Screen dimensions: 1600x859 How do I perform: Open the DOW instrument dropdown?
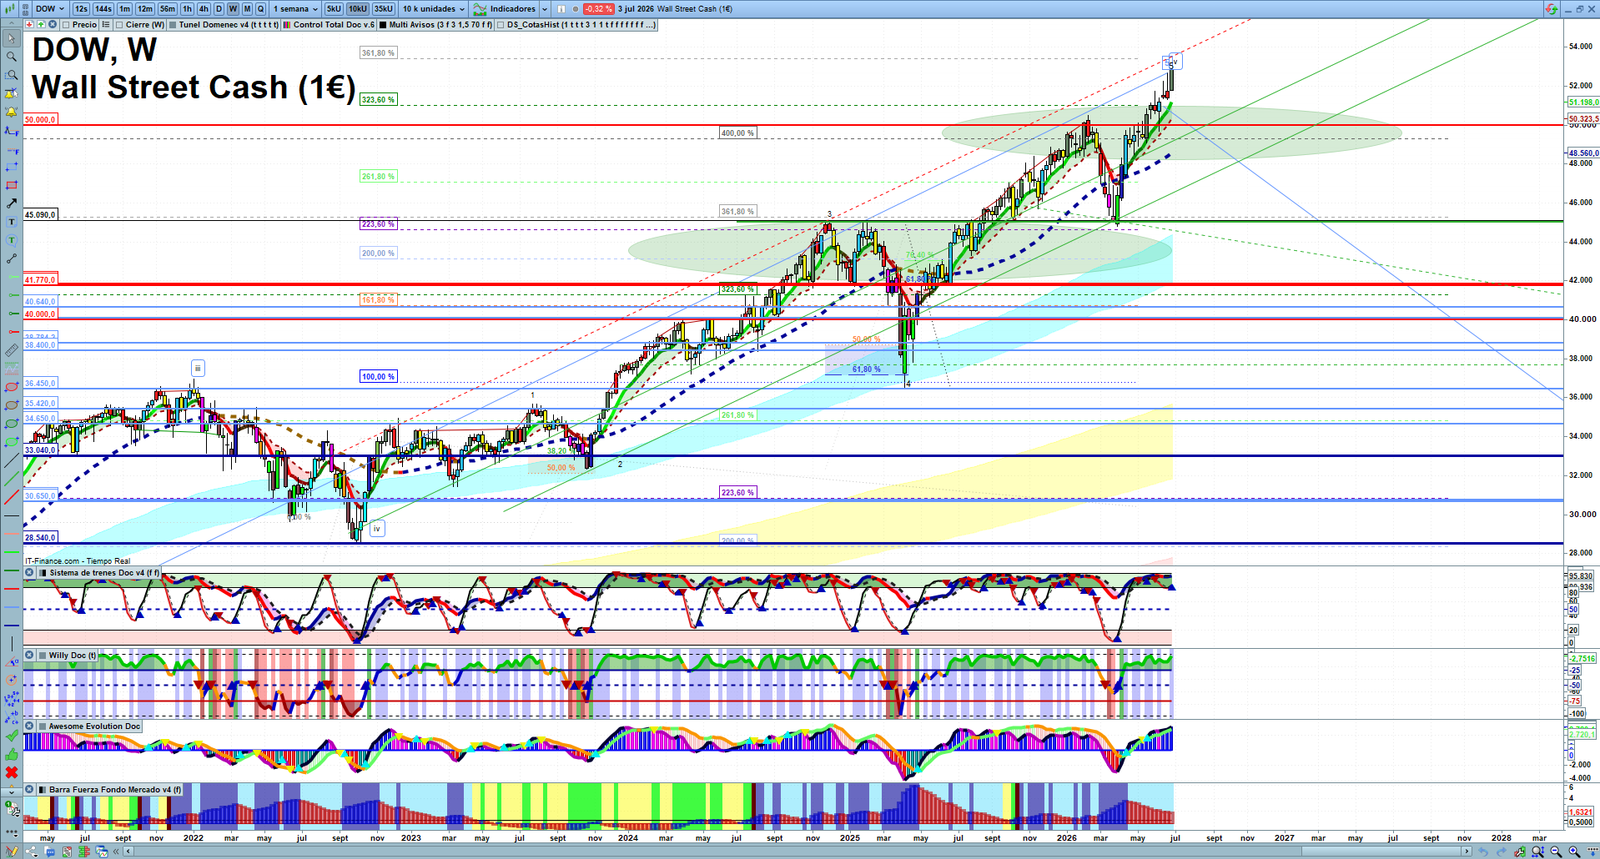pos(50,9)
